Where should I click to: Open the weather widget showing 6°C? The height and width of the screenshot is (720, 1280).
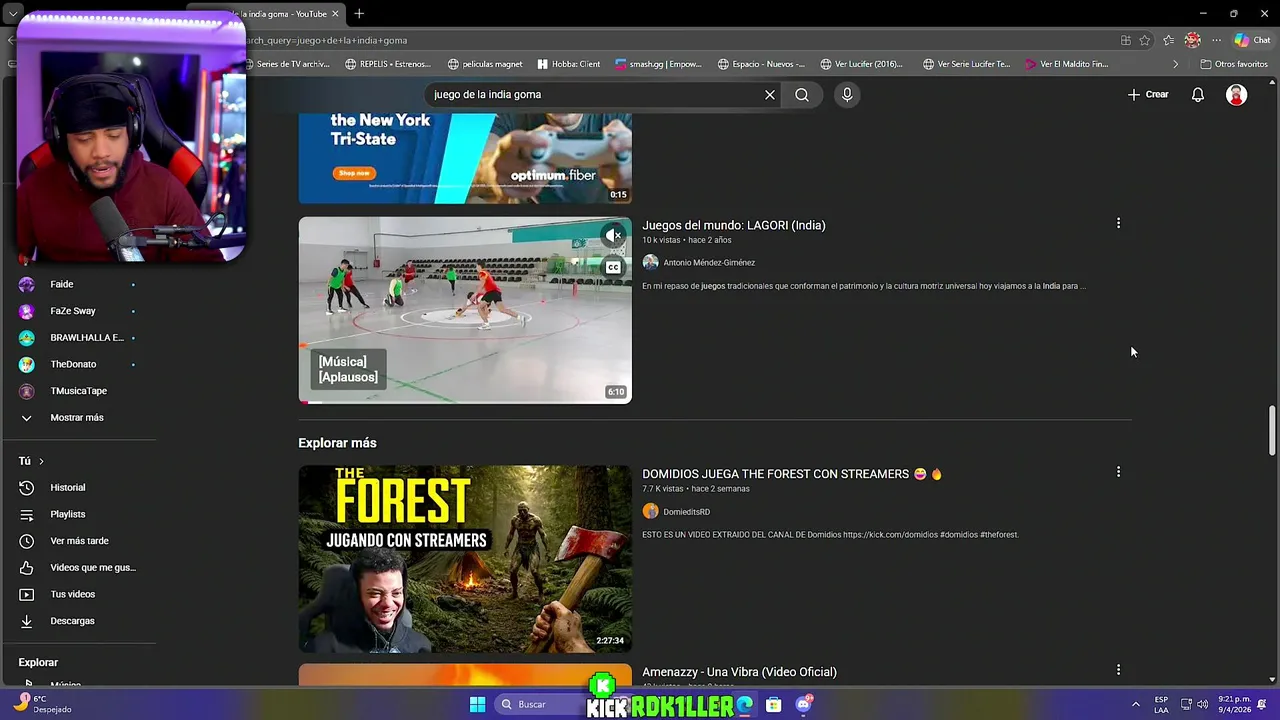pyautogui.click(x=40, y=704)
